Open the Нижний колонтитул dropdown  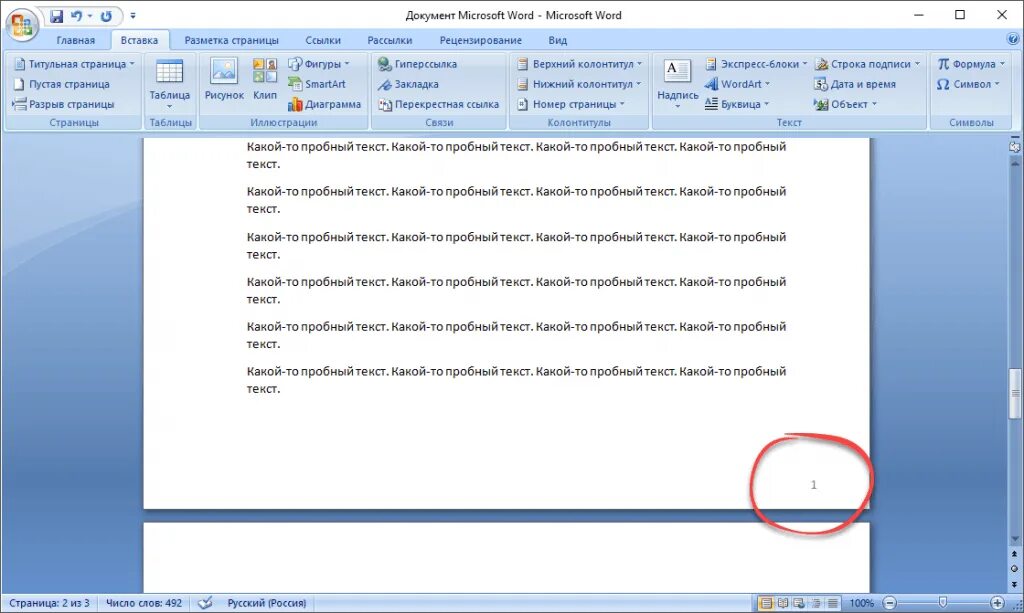[579, 84]
